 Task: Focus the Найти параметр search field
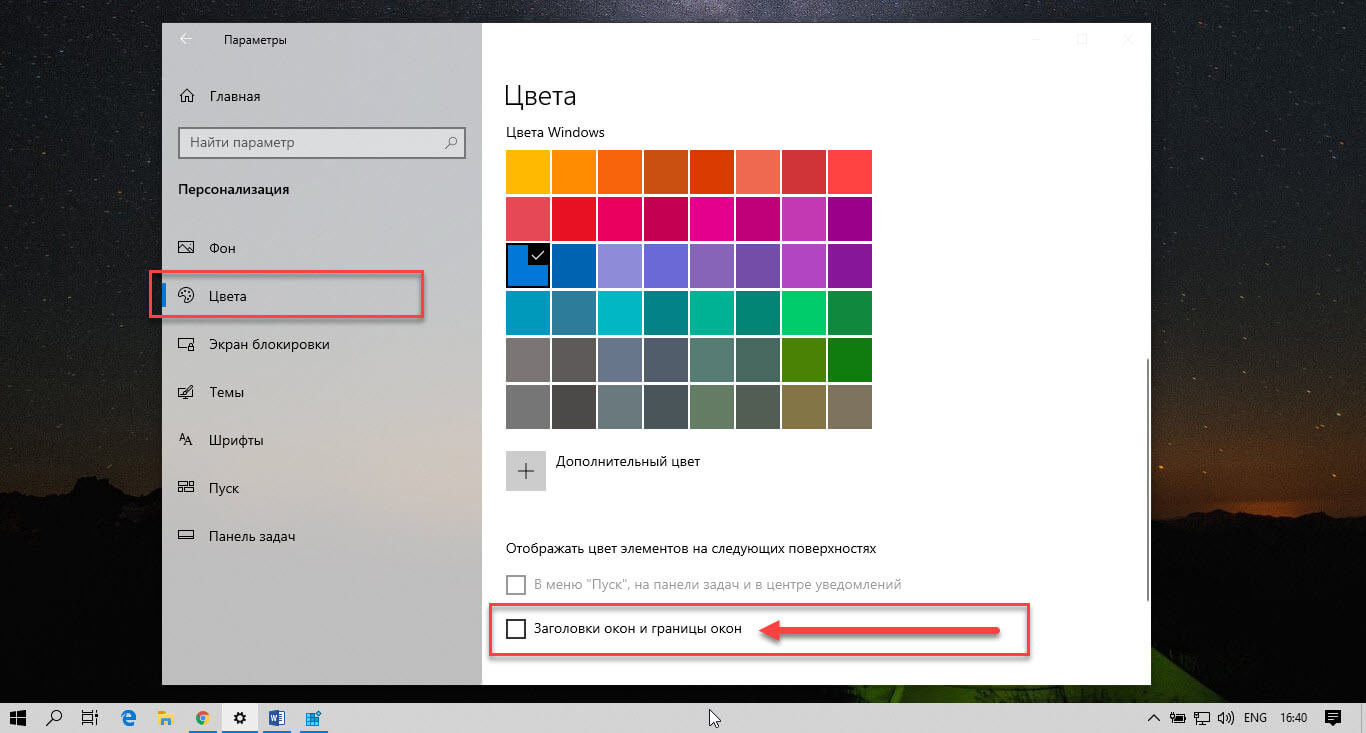pyautogui.click(x=322, y=142)
